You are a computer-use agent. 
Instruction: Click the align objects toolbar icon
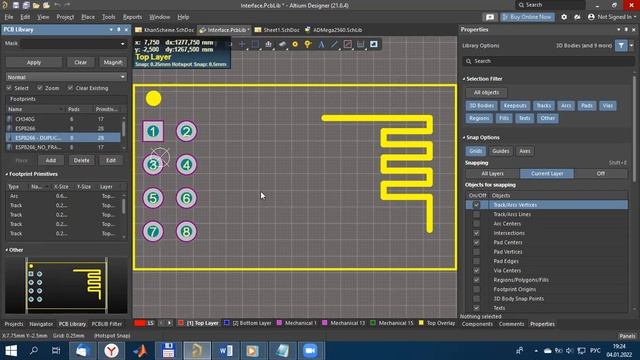[269, 44]
